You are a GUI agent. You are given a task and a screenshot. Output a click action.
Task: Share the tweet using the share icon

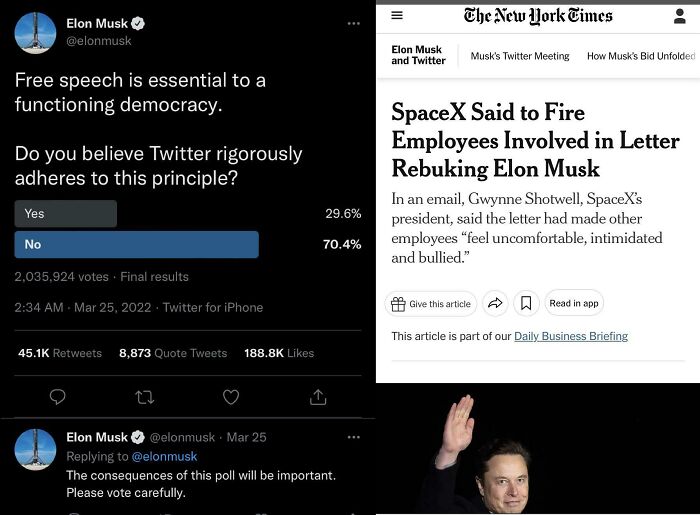[x=318, y=397]
